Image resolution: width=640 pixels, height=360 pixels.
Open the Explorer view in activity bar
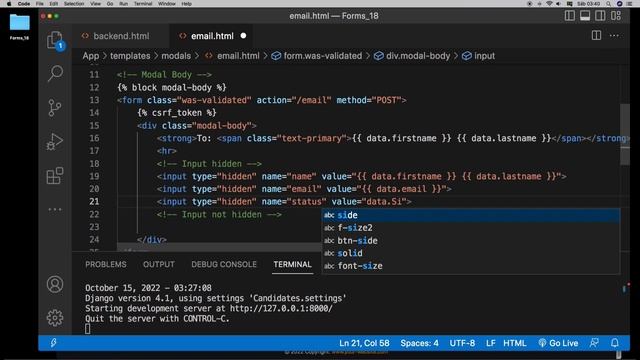pyautogui.click(x=55, y=40)
